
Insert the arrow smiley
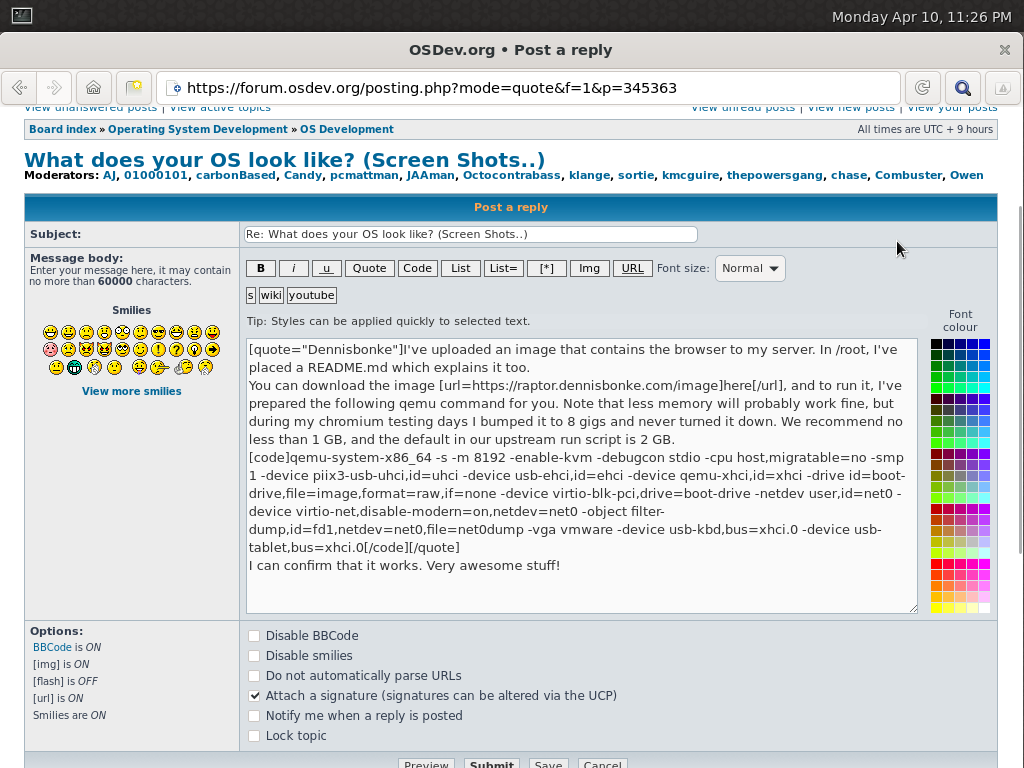(212, 349)
